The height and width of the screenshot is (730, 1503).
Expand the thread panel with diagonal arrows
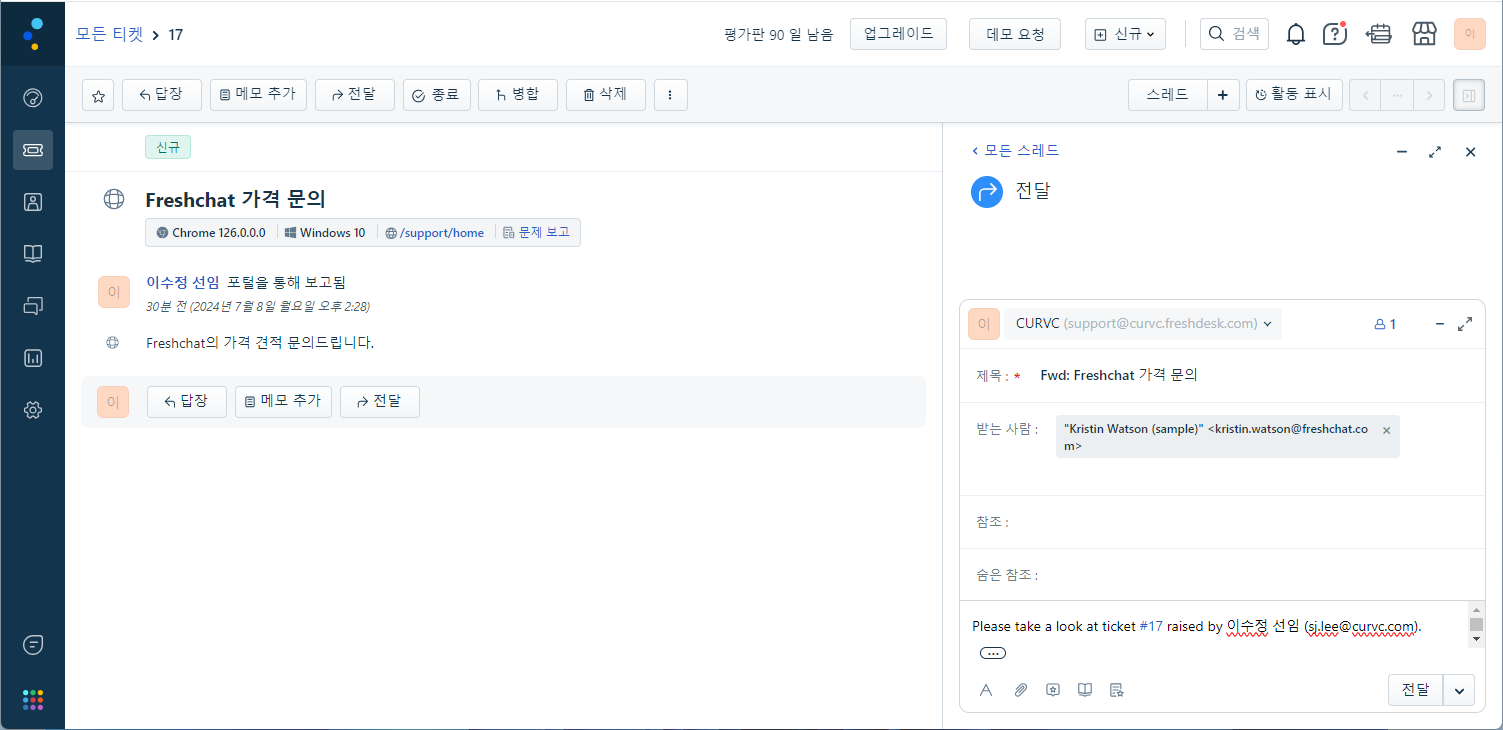pos(1435,152)
